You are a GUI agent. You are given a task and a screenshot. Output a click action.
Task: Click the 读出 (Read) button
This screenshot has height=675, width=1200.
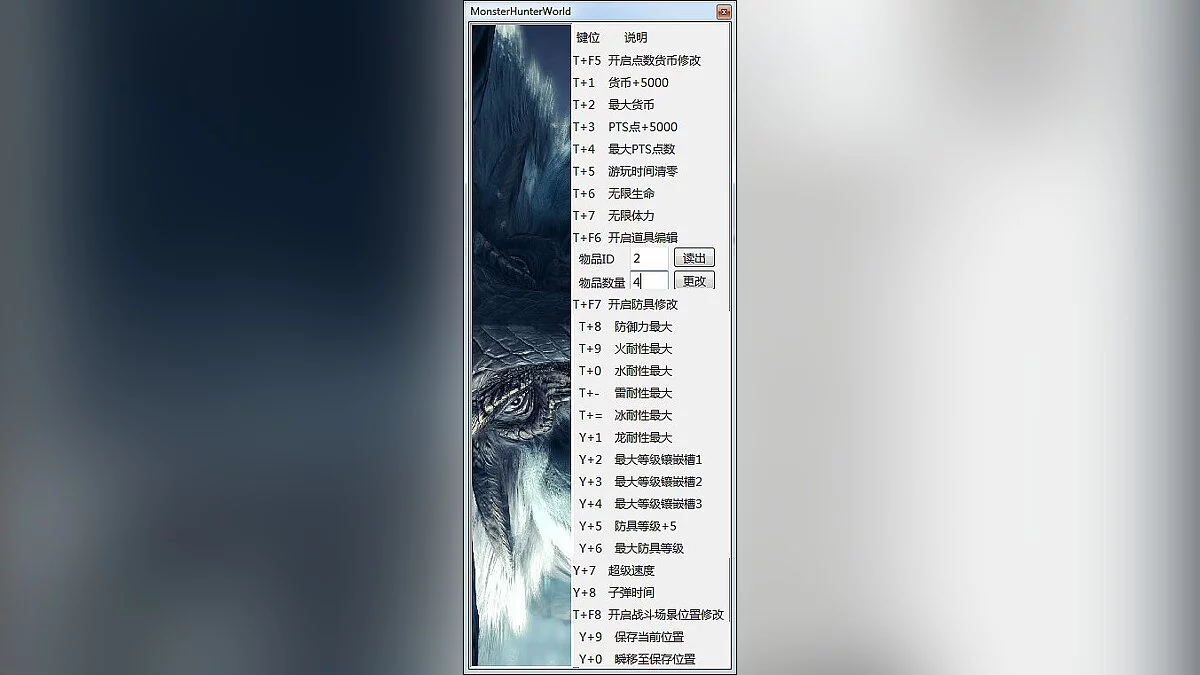(694, 257)
